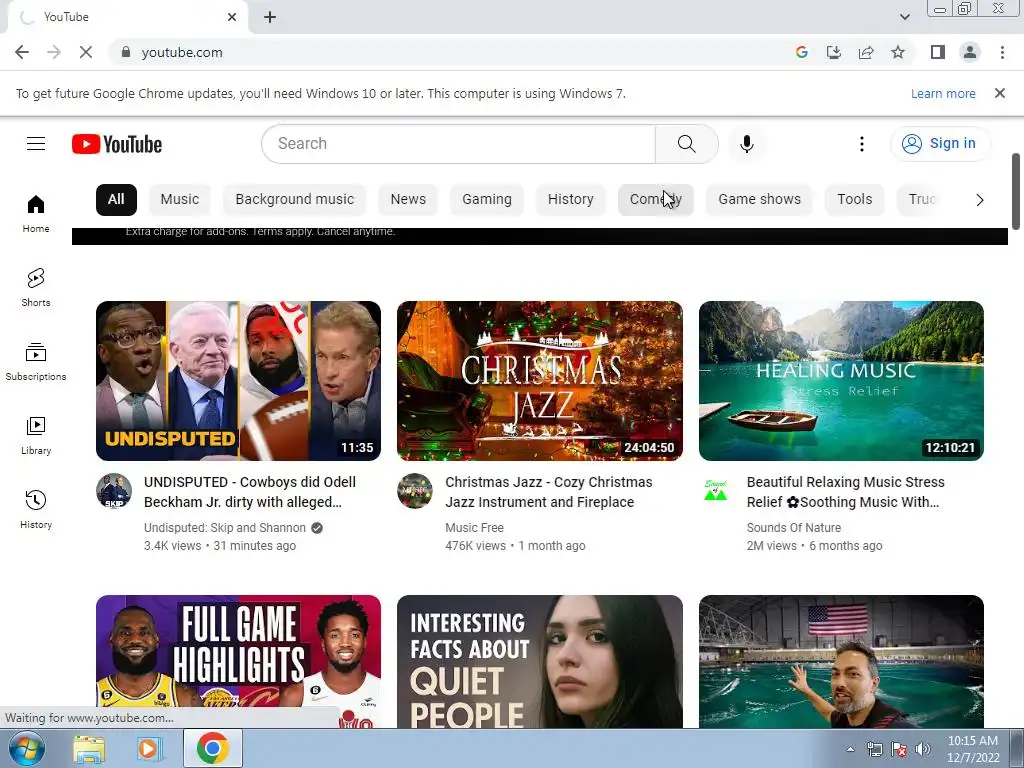Dismiss the Chrome update notification bar
1024x768 pixels.
click(x=1000, y=93)
